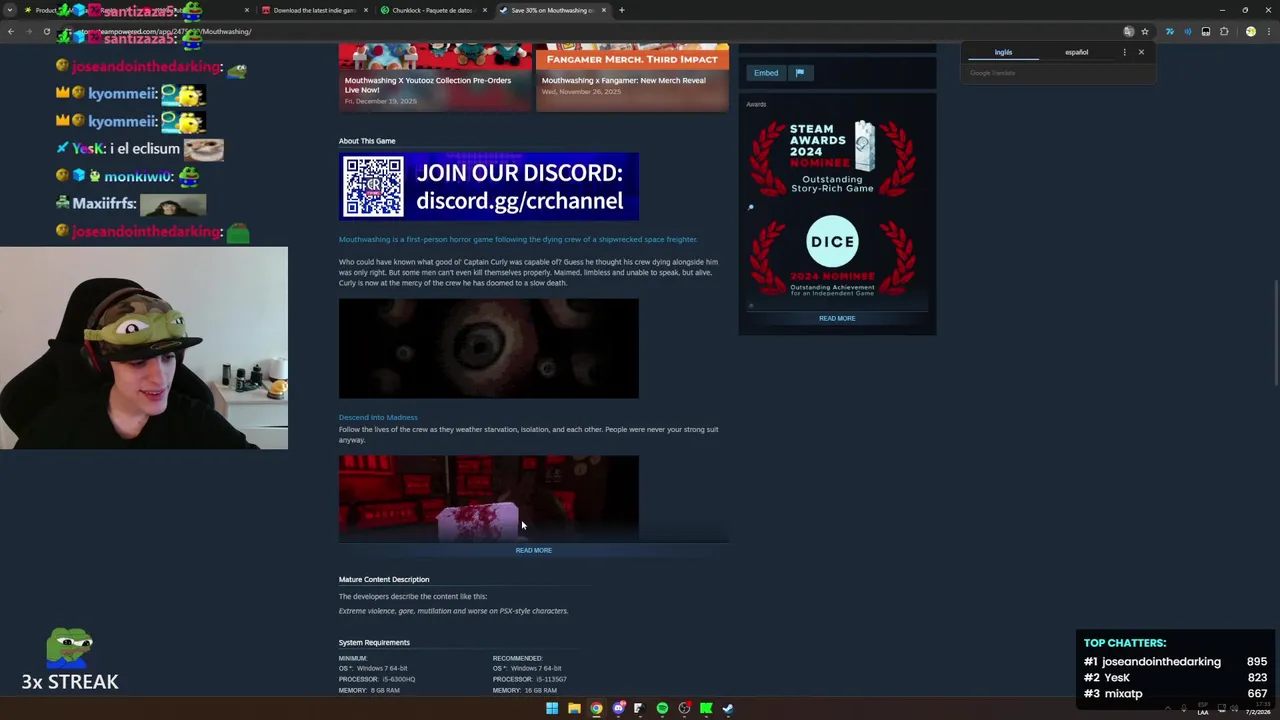Open the Fangamer New Merch Reveal news card

632,77
